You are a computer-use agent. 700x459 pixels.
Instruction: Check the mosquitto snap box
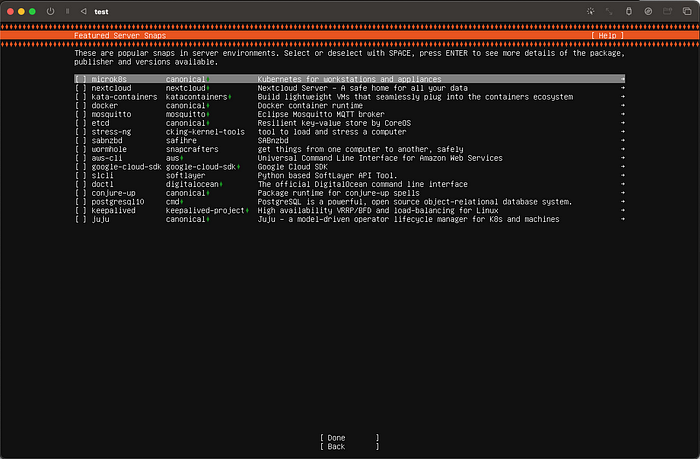tap(81, 114)
